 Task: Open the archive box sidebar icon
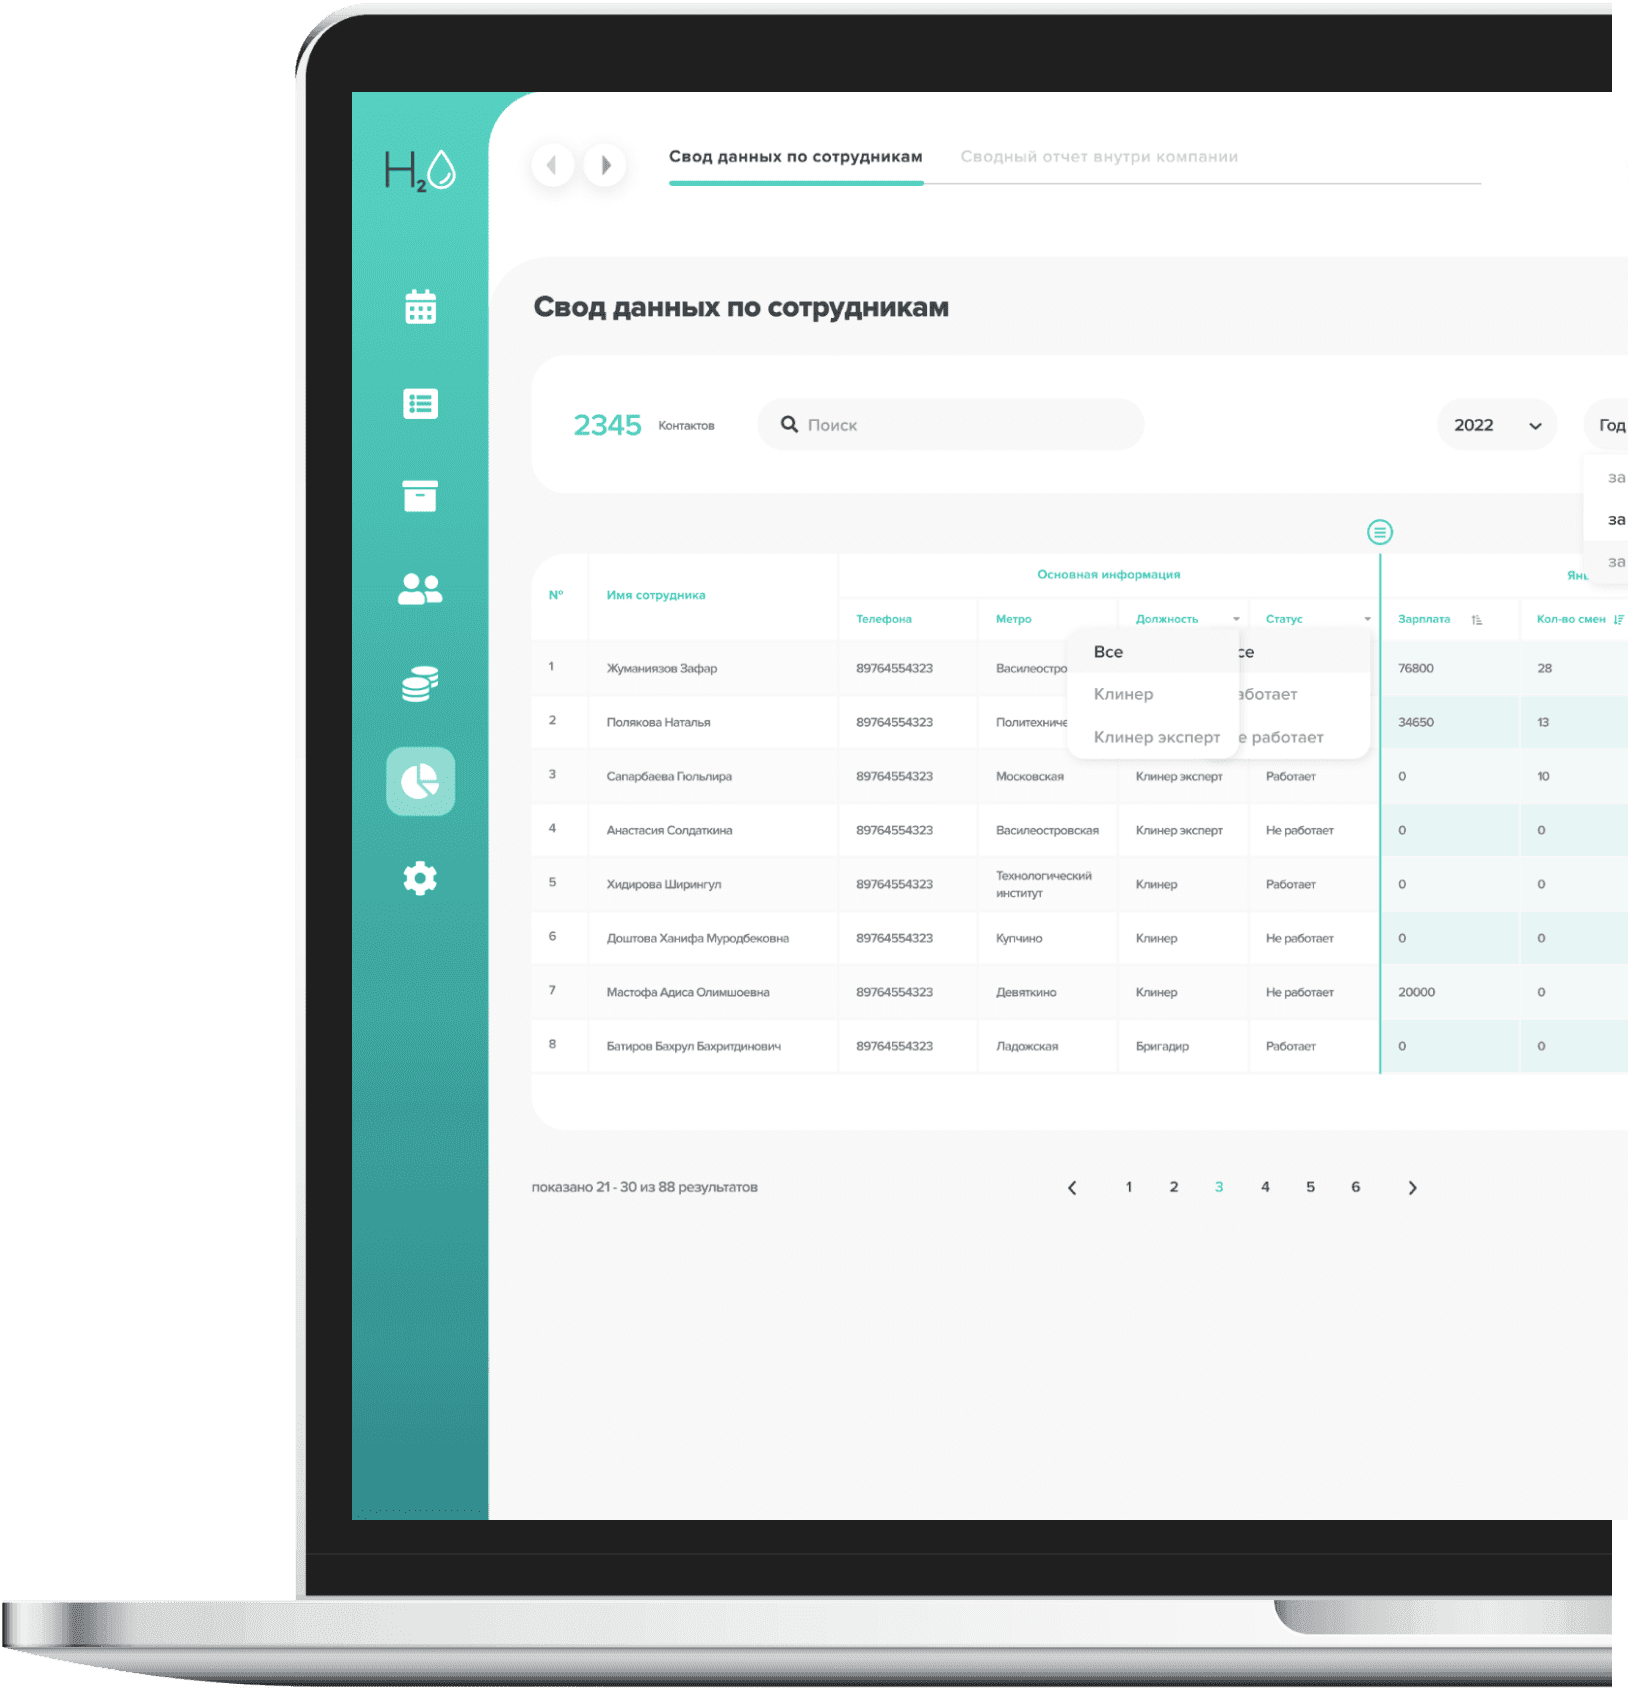[x=420, y=496]
